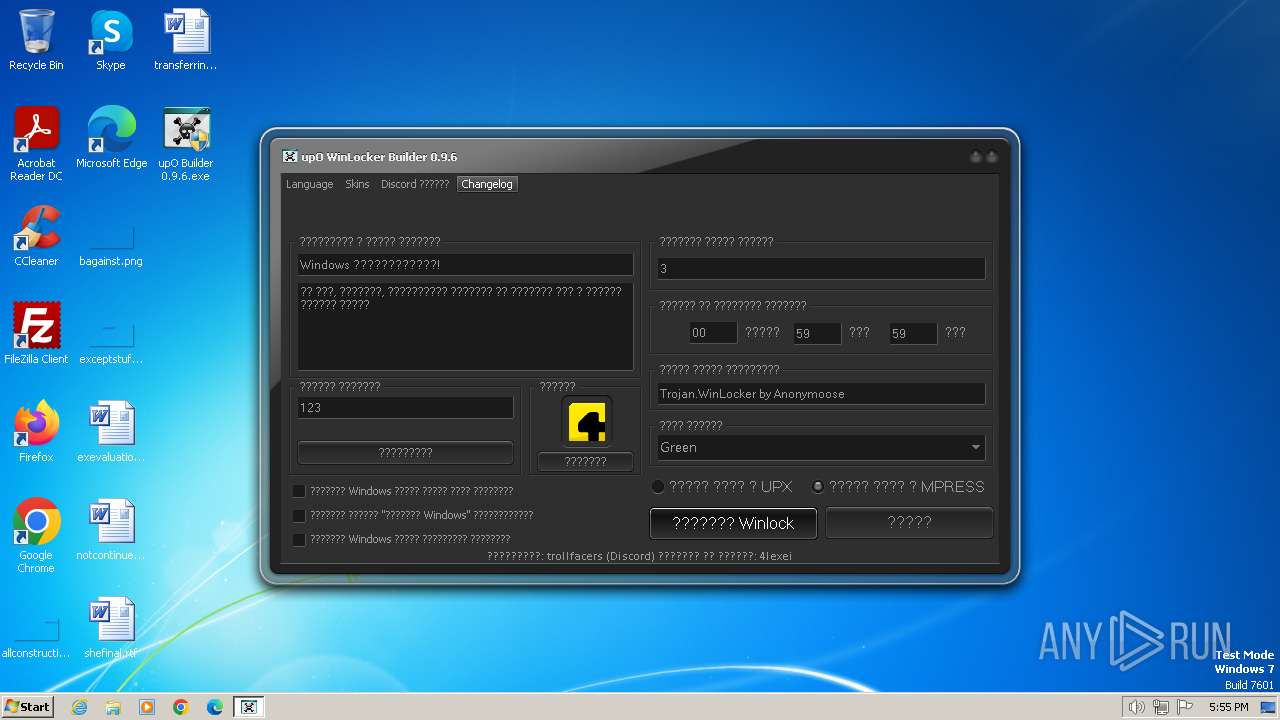This screenshot has height=720, width=1280.
Task: Open Edge from the taskbar
Action: 215,707
